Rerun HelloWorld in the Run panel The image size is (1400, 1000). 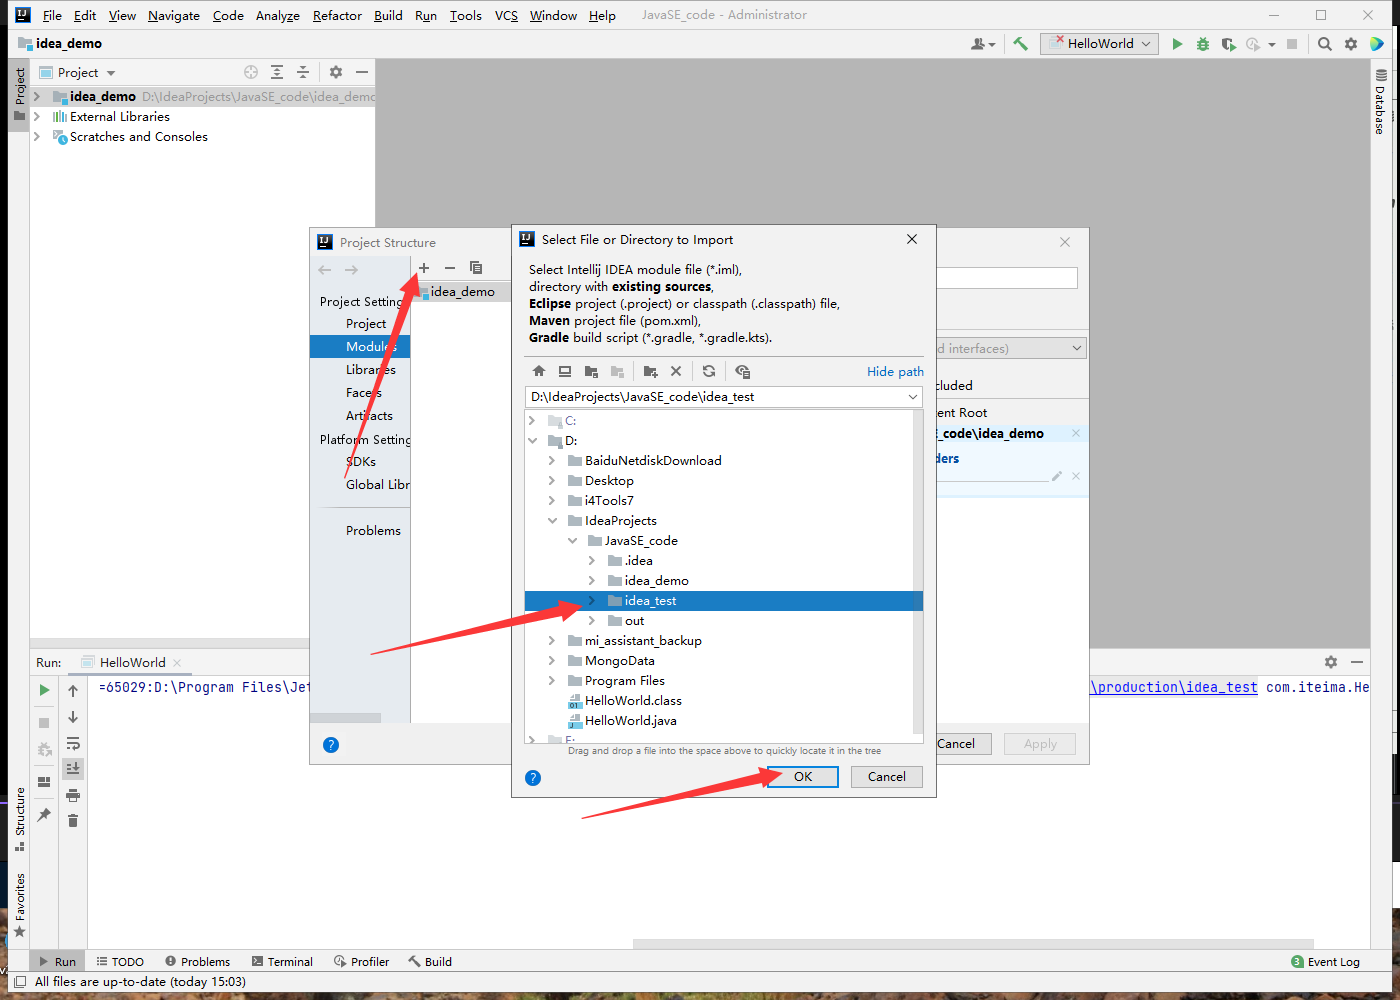pyautogui.click(x=44, y=690)
